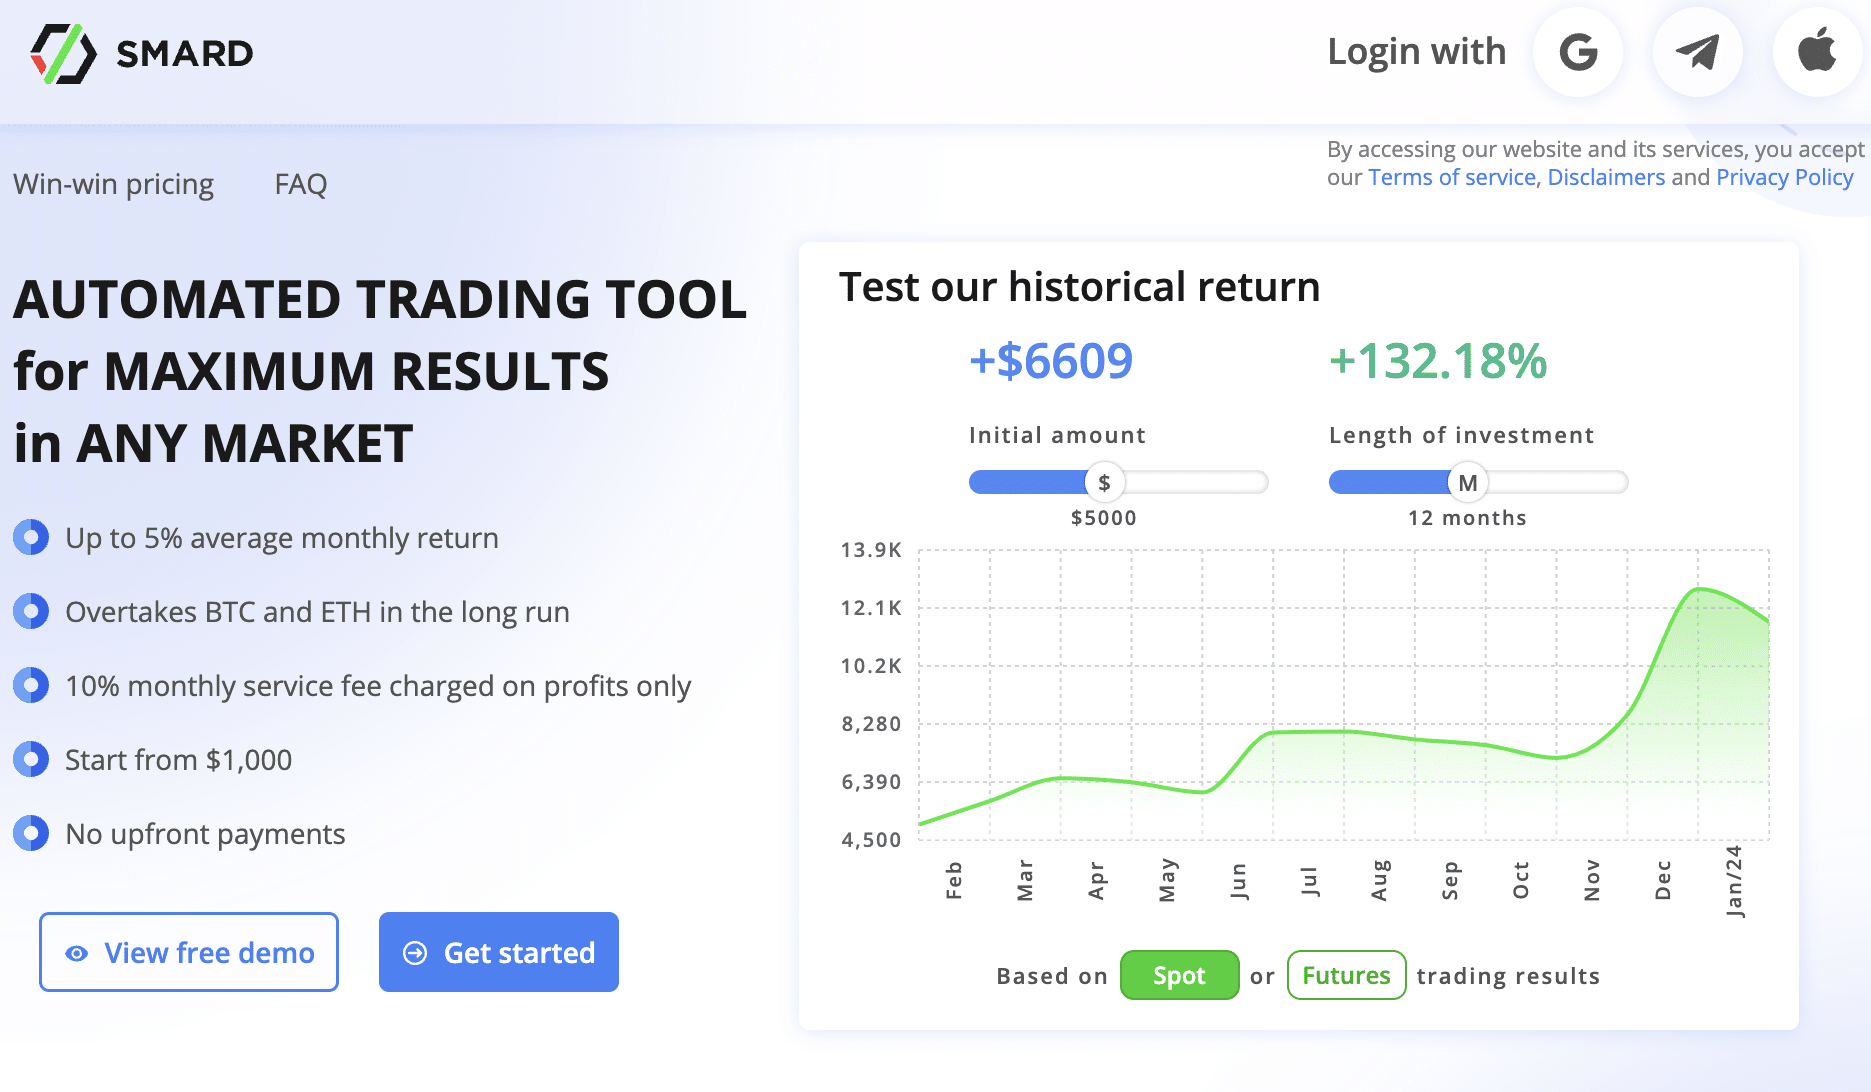Screen dimensions: 1871x1092
Task: Click the 'Nov' month label on chart
Action: point(1592,880)
